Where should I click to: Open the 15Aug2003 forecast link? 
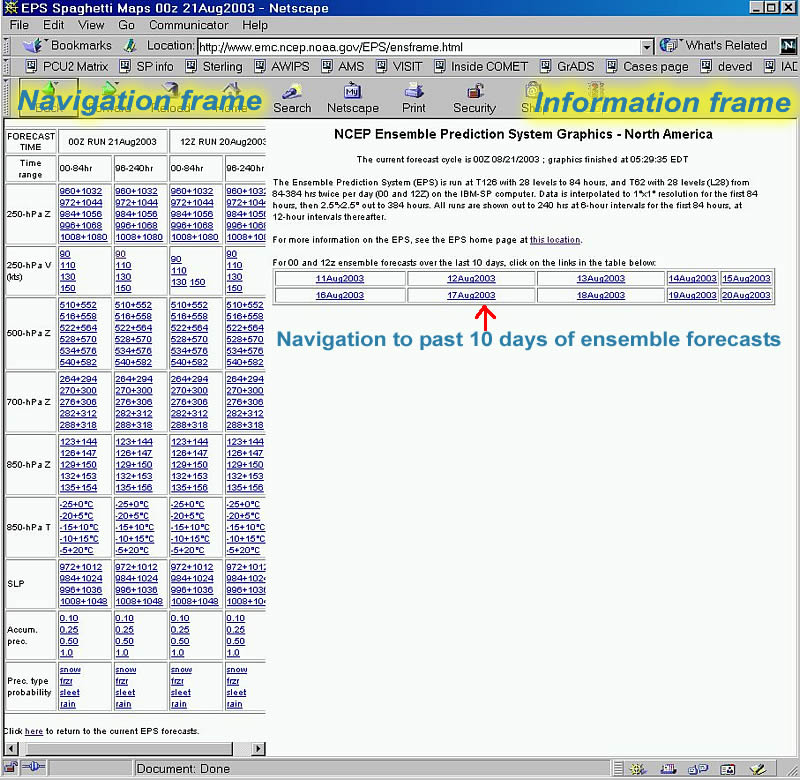click(746, 279)
